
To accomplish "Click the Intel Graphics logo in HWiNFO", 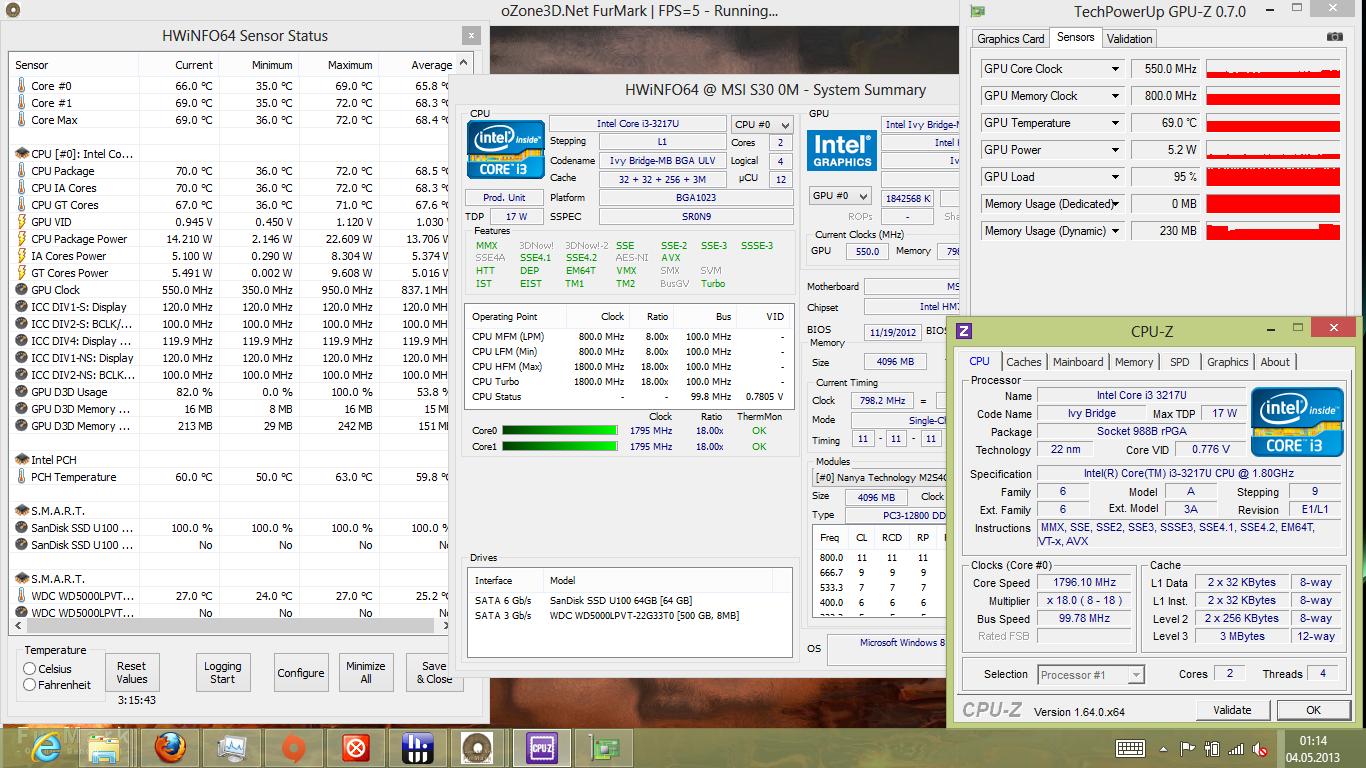I will [x=841, y=150].
